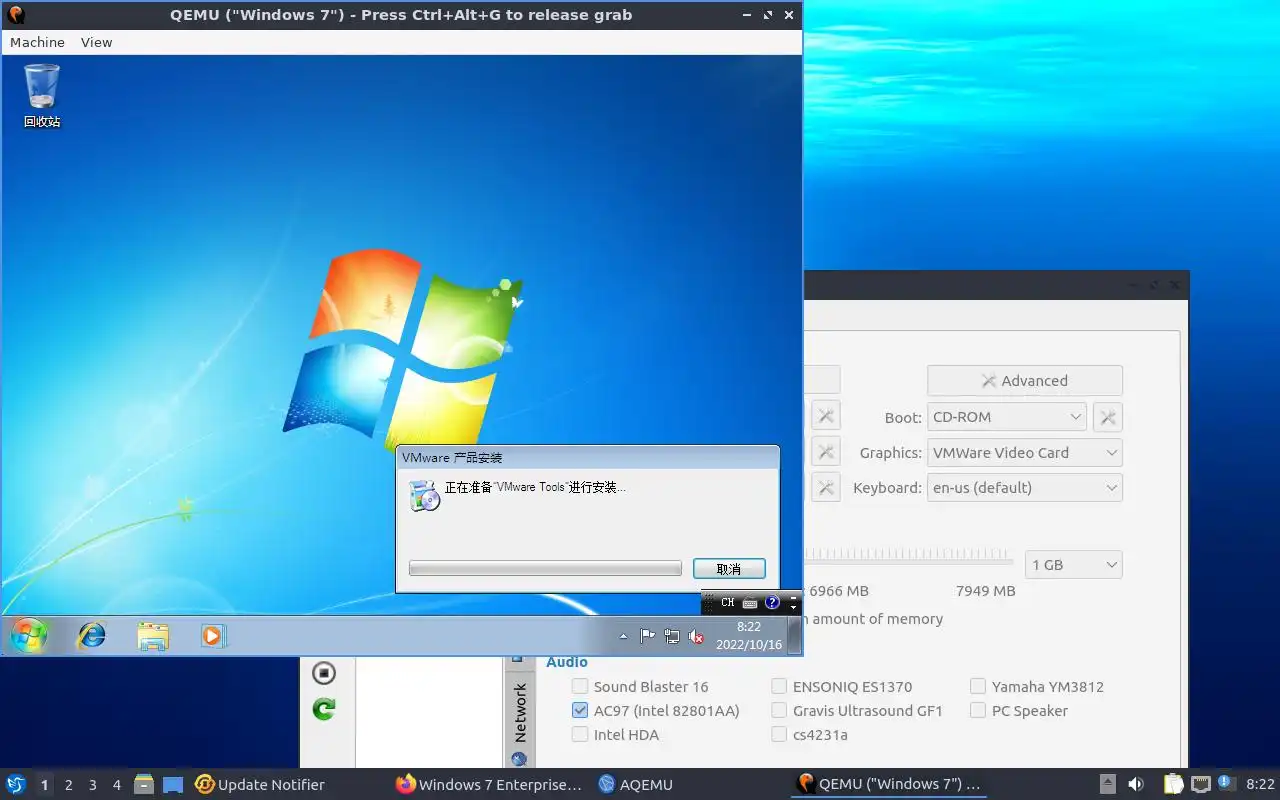Image resolution: width=1280 pixels, height=800 pixels.
Task: Switch to Windows 7 Enterprise Firefox task
Action: click(489, 785)
